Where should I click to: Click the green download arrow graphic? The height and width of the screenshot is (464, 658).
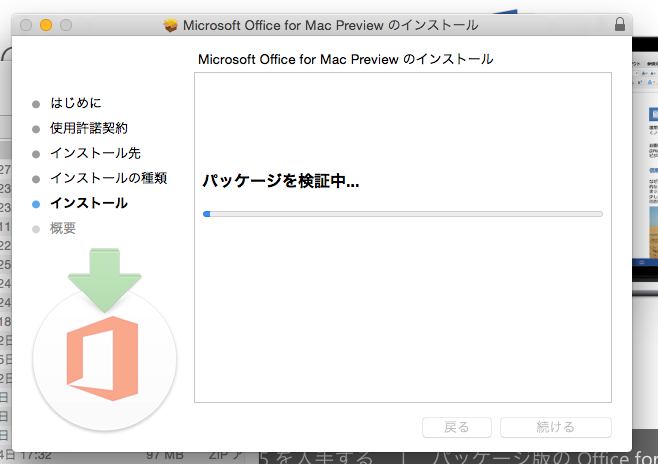104,280
